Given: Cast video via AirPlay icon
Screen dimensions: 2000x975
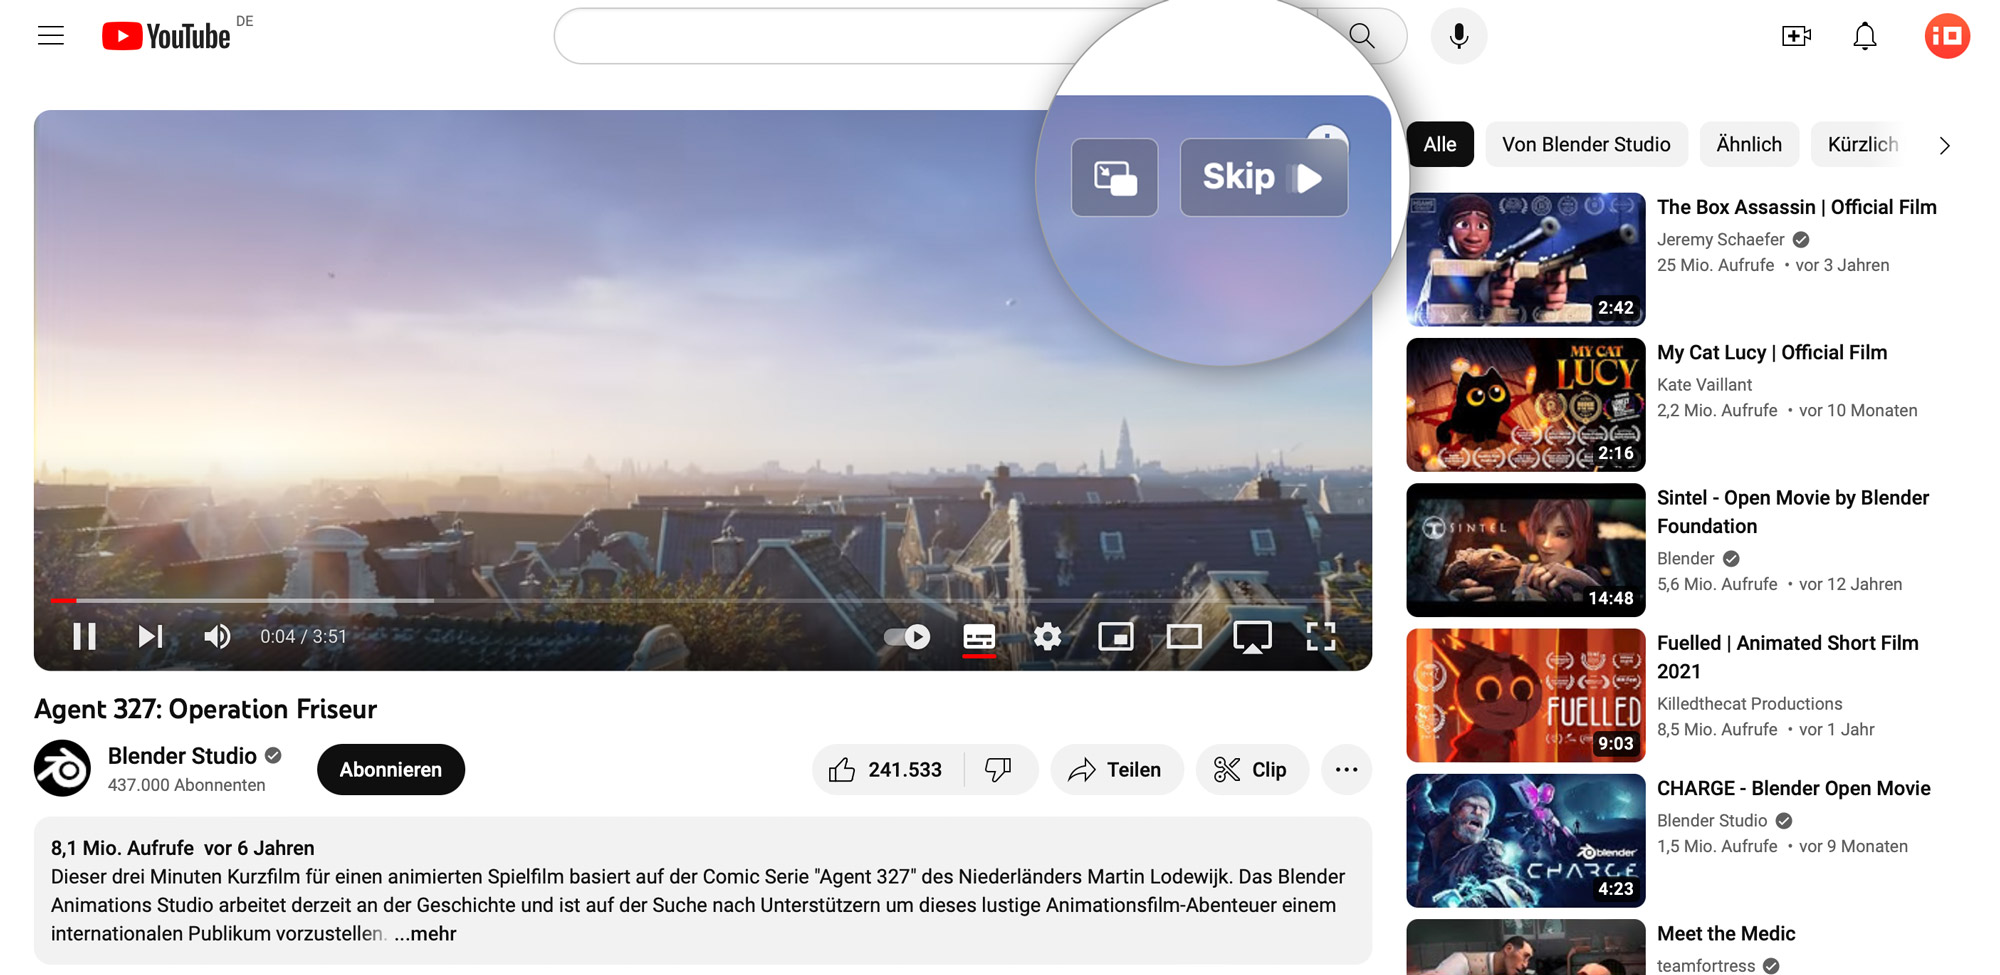Looking at the screenshot, I should click(x=1252, y=637).
